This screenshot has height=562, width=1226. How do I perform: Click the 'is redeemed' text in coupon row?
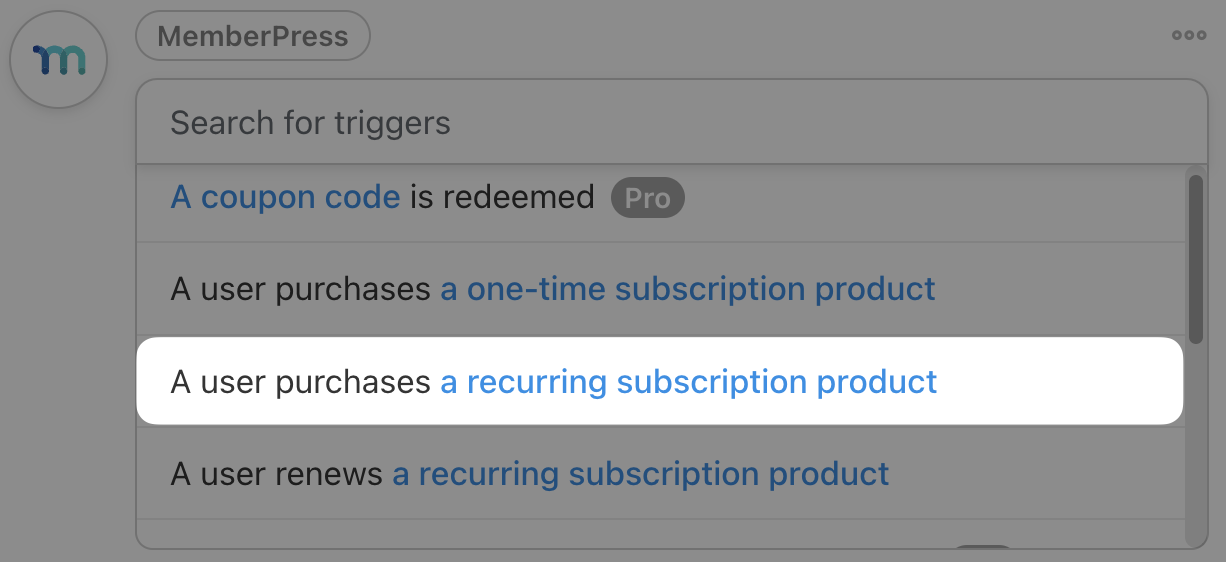pos(502,197)
